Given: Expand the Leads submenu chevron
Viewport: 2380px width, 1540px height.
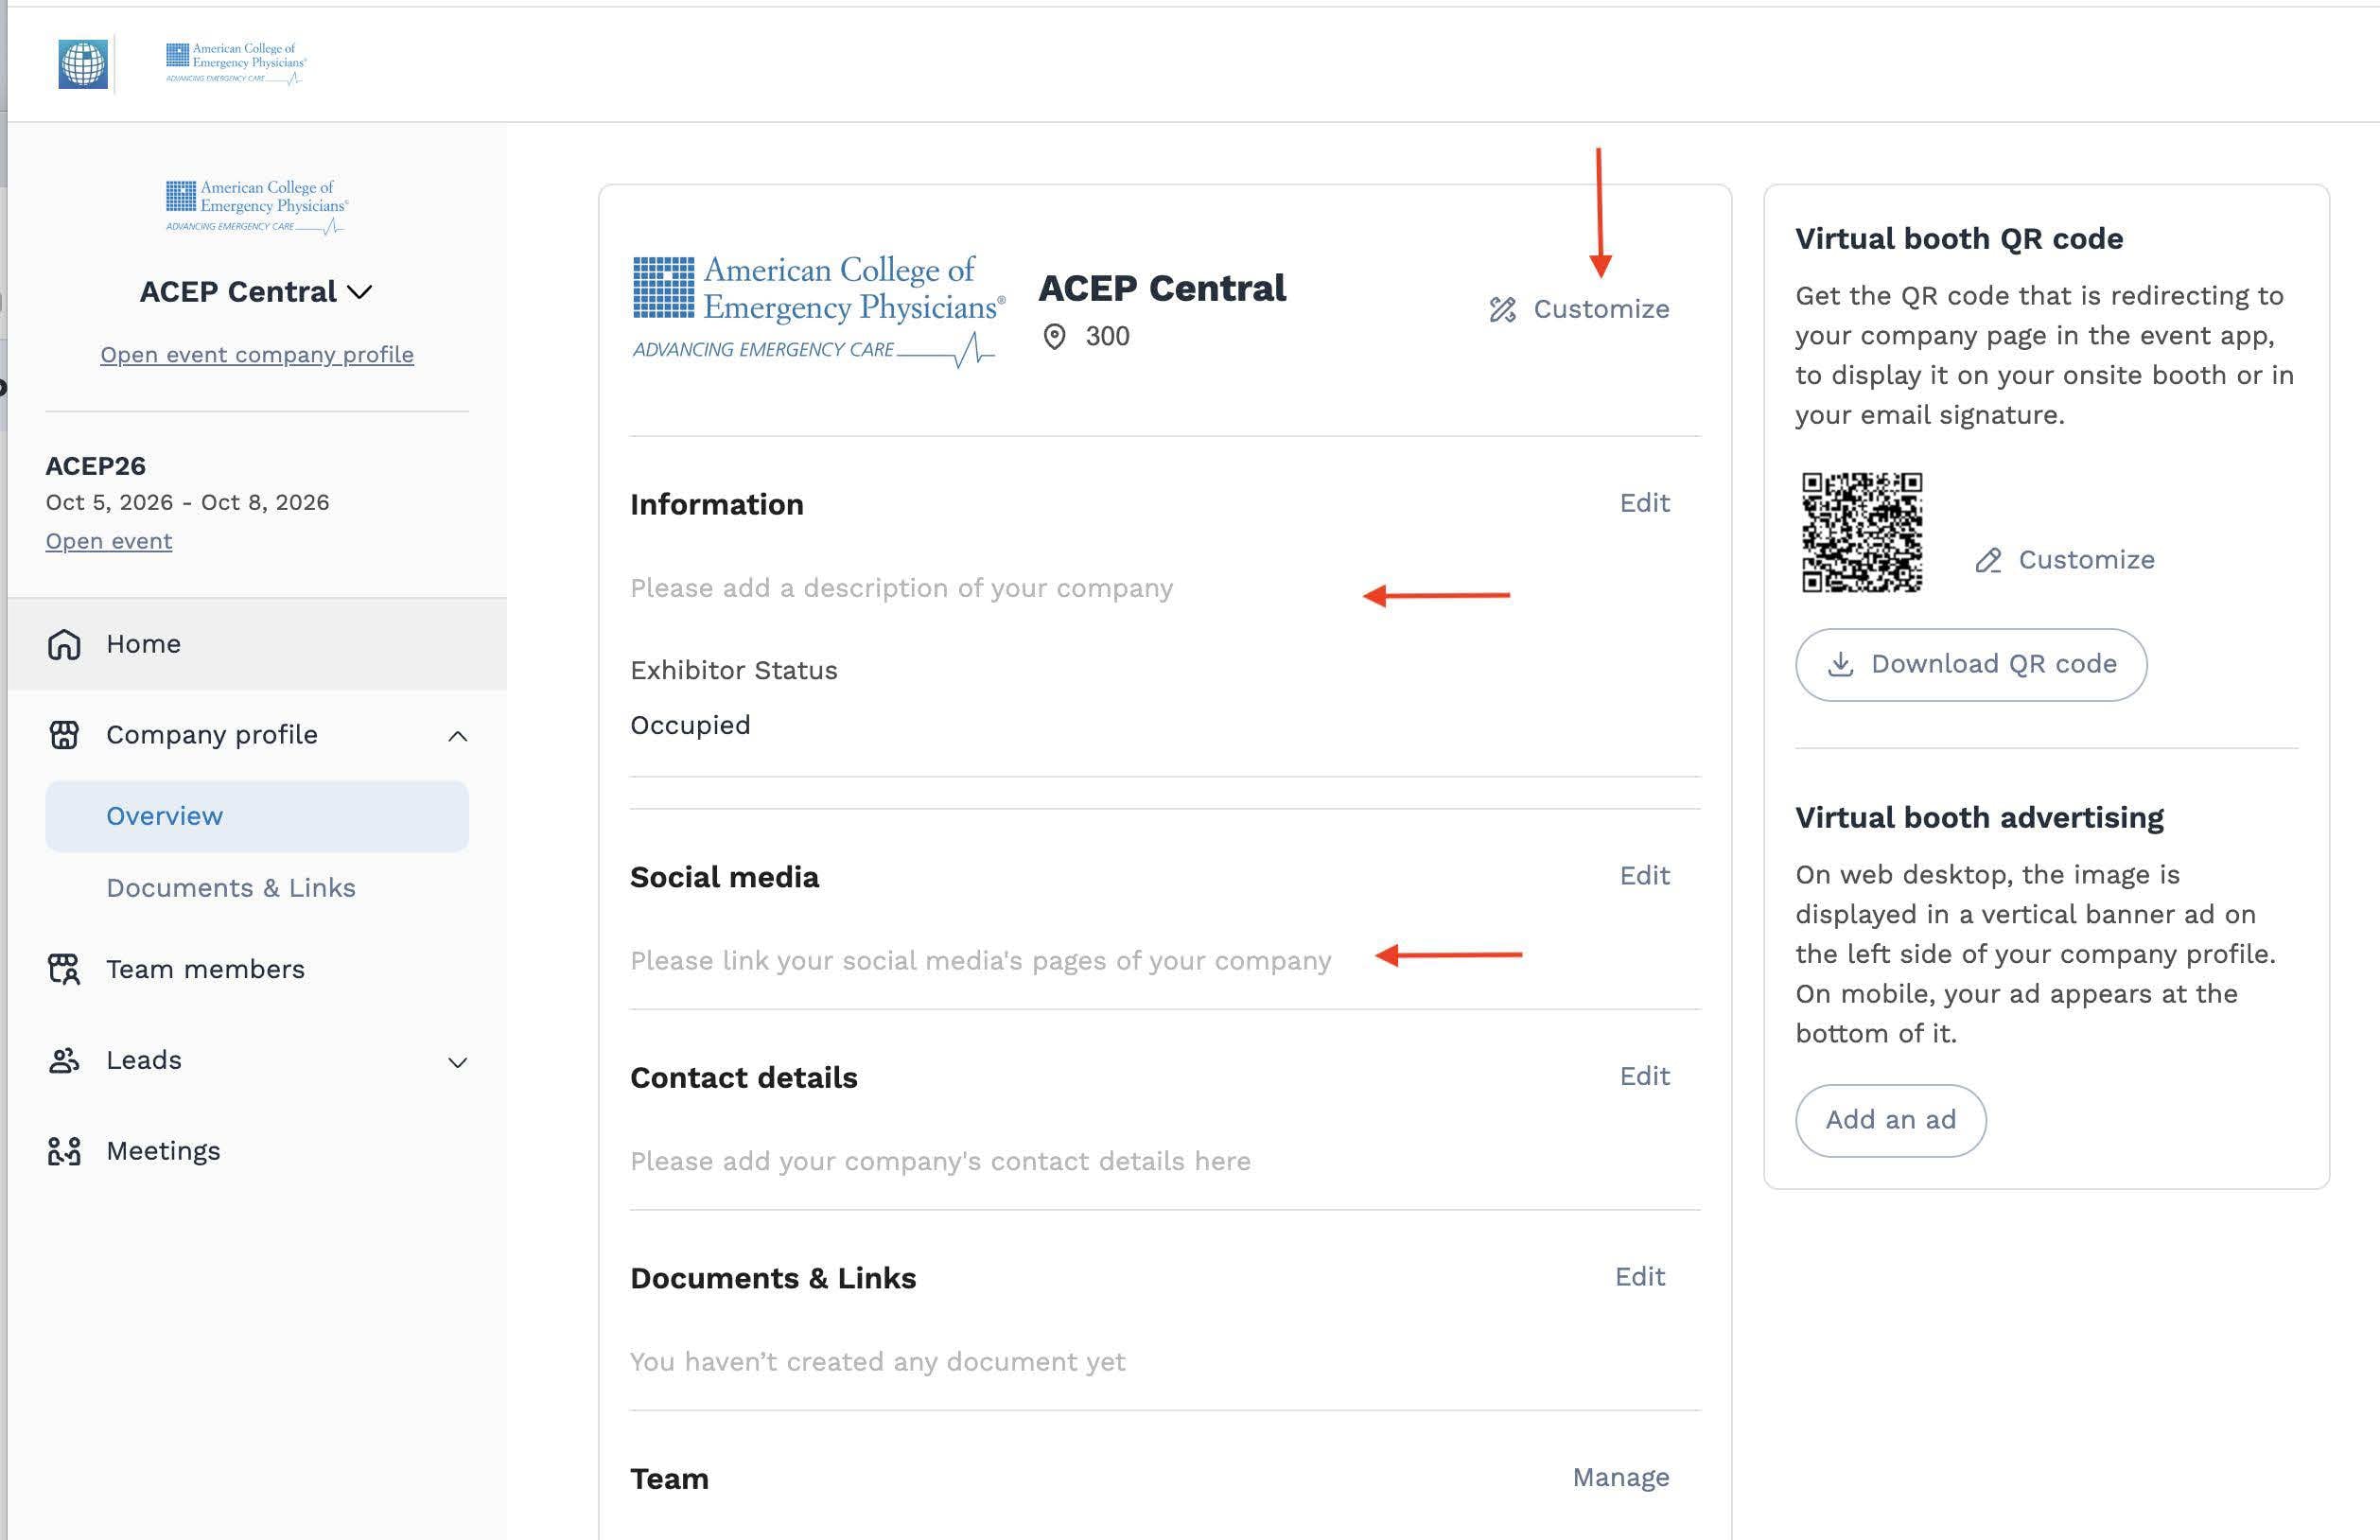Looking at the screenshot, I should click(458, 1062).
